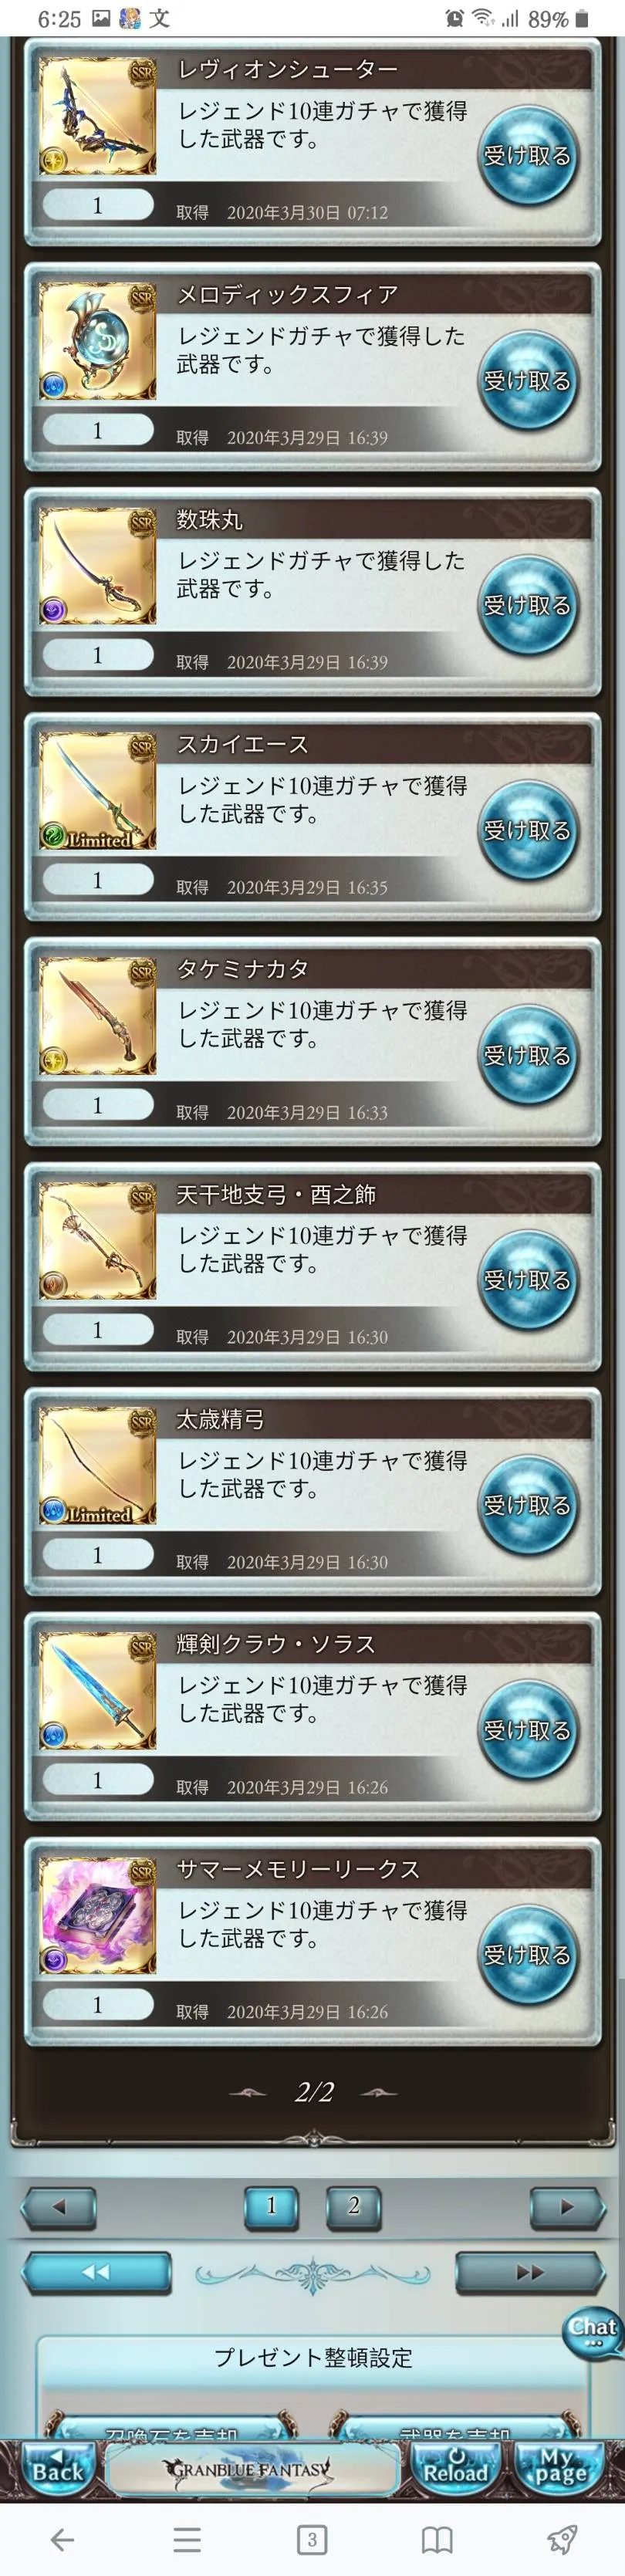Open browser tabs counter showing 3
Image resolution: width=625 pixels, height=2576 pixels.
(312, 2538)
